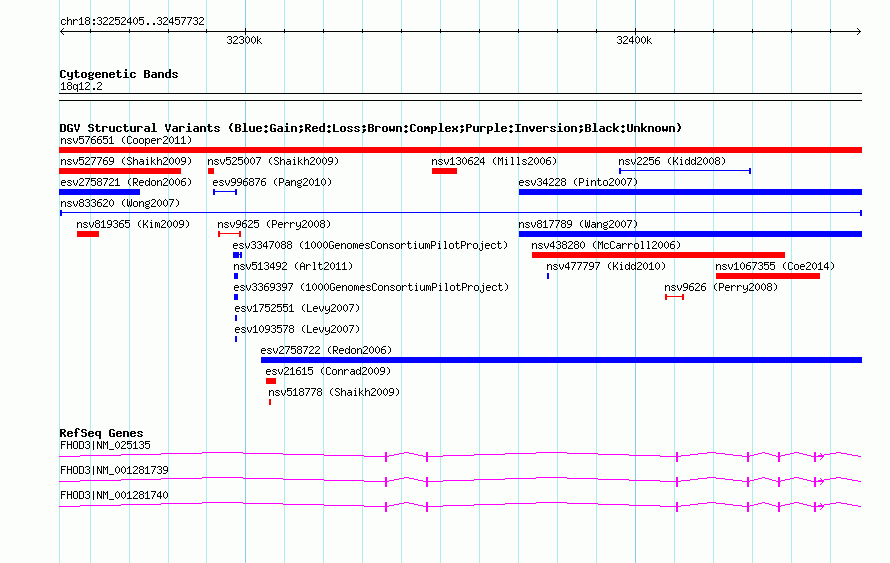Select the nsv819365 (Kim2009) label
Screen dimensions: 890x563
[x=133, y=224]
